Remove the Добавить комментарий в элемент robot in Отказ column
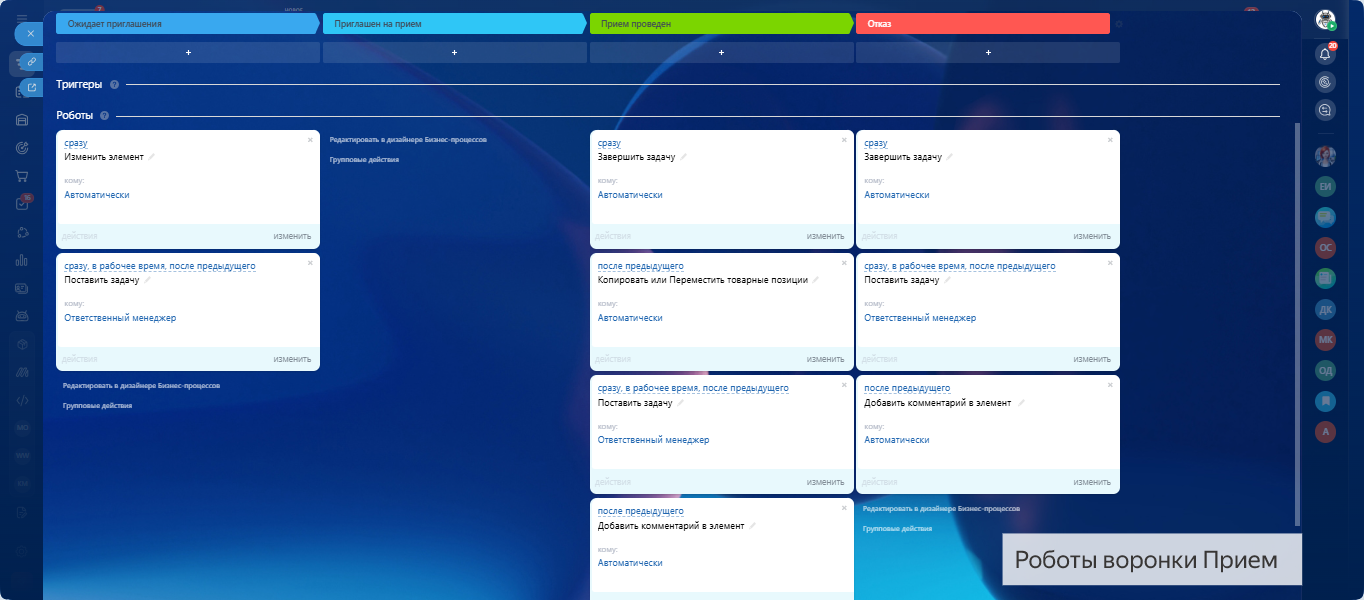The height and width of the screenshot is (600, 1364). (x=1110, y=385)
